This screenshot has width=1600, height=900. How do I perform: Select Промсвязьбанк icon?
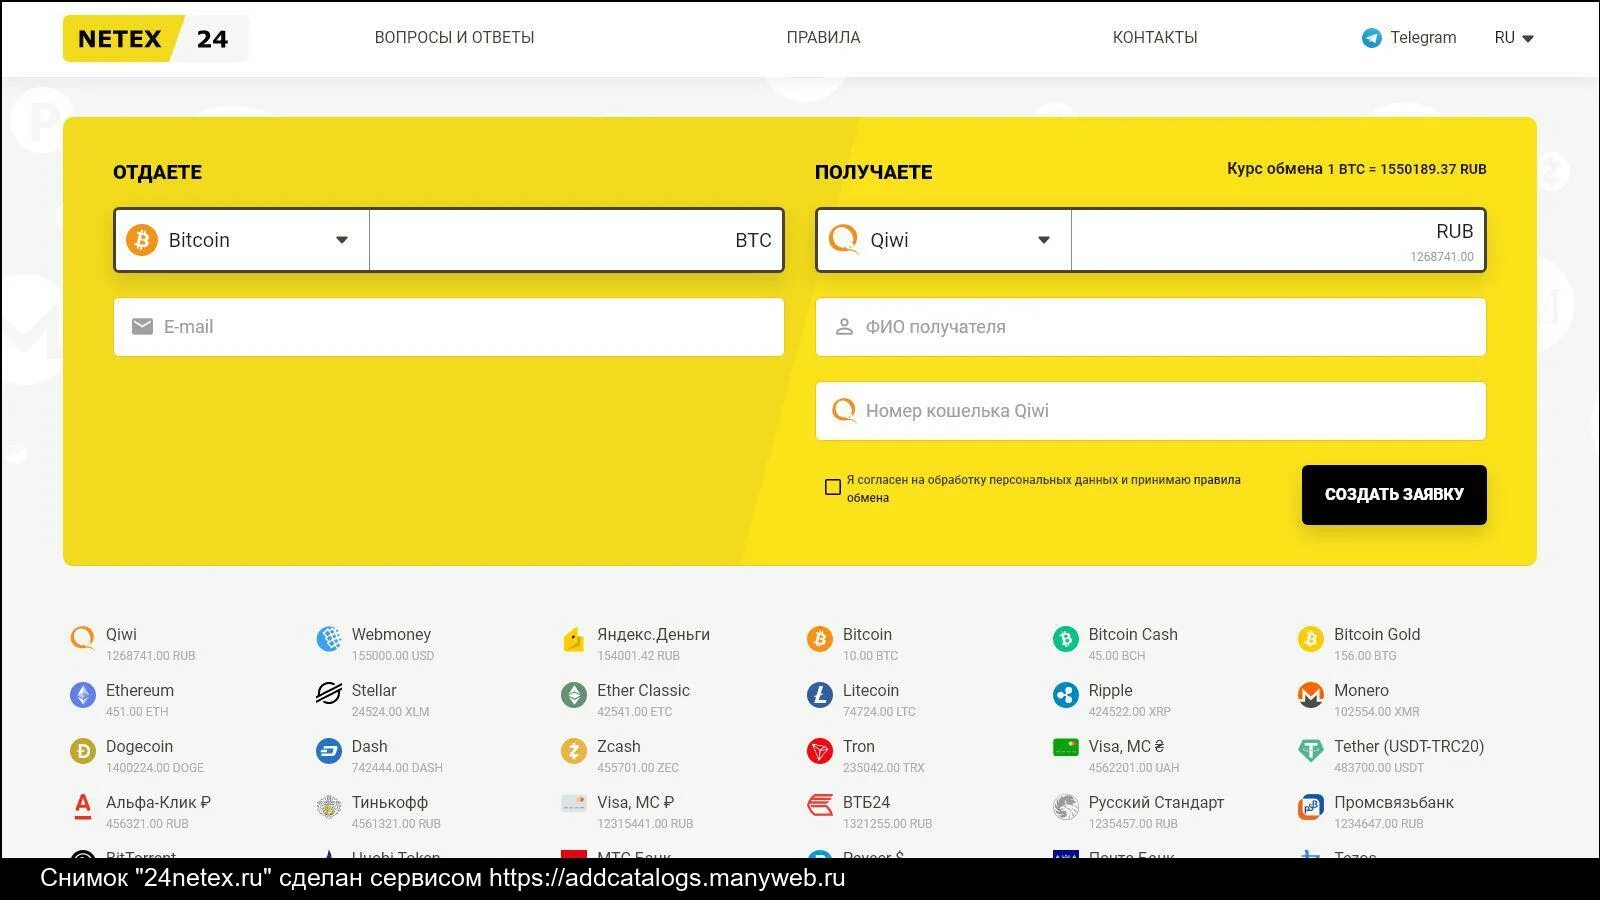[1311, 807]
